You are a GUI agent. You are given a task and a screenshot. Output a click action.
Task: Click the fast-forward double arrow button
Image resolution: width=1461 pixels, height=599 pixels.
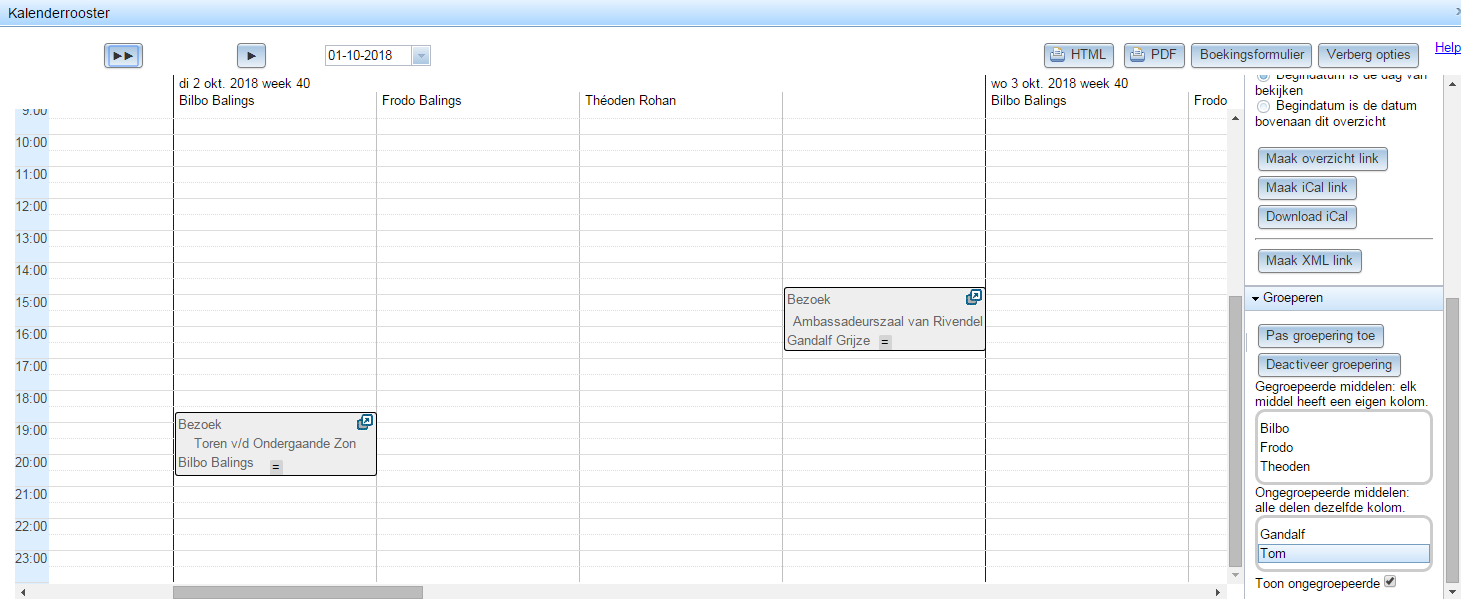(124, 56)
